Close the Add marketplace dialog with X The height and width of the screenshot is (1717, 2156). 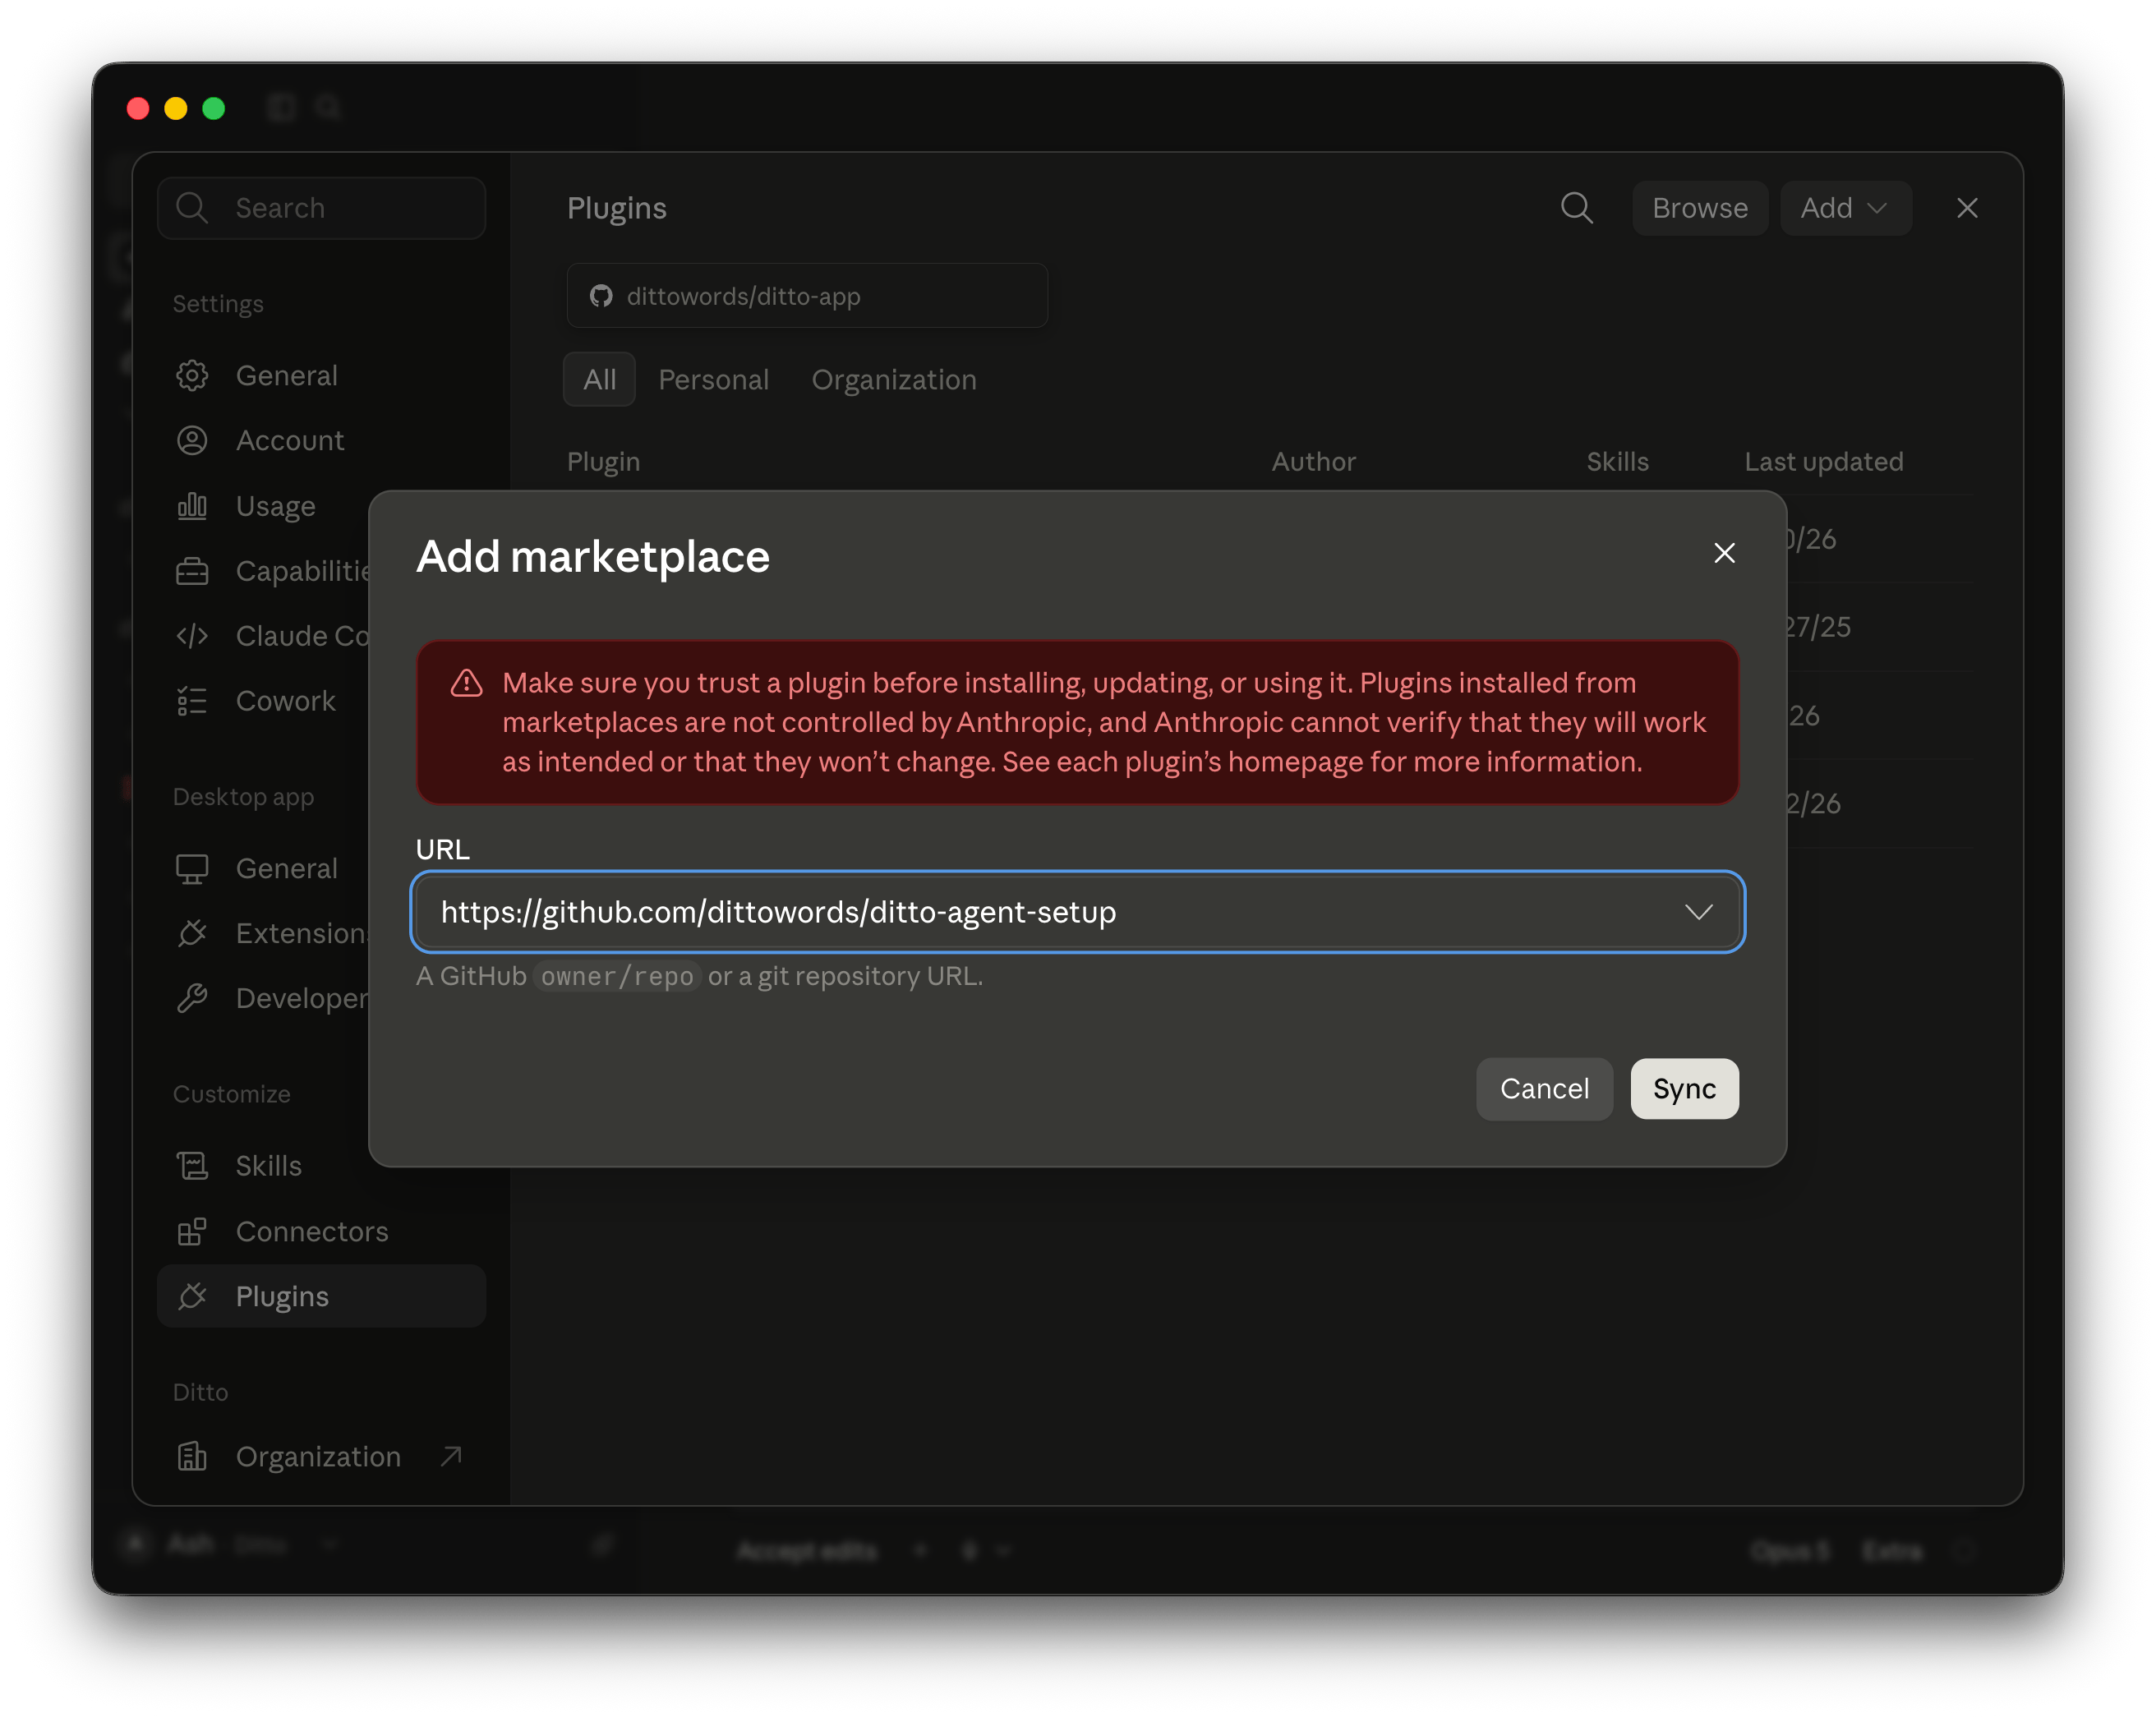pos(1724,553)
